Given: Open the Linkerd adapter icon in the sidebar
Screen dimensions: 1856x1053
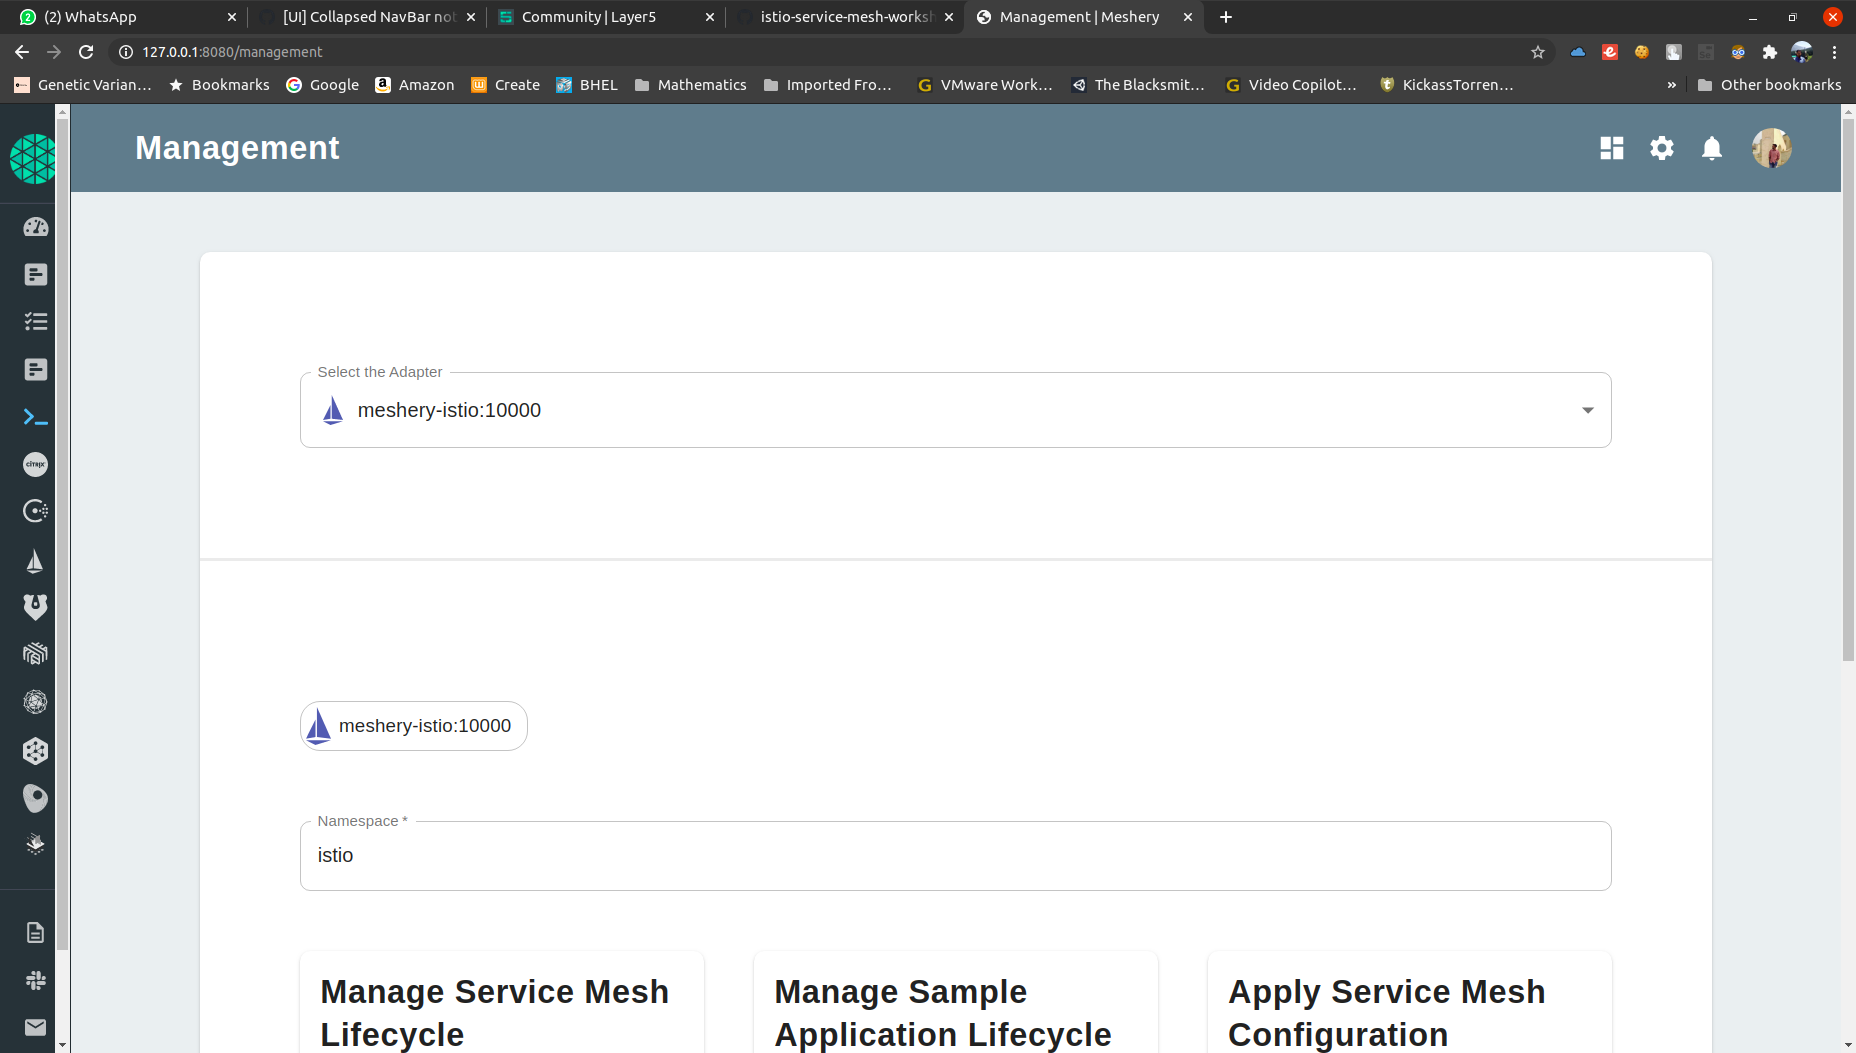Looking at the screenshot, I should pos(35,654).
